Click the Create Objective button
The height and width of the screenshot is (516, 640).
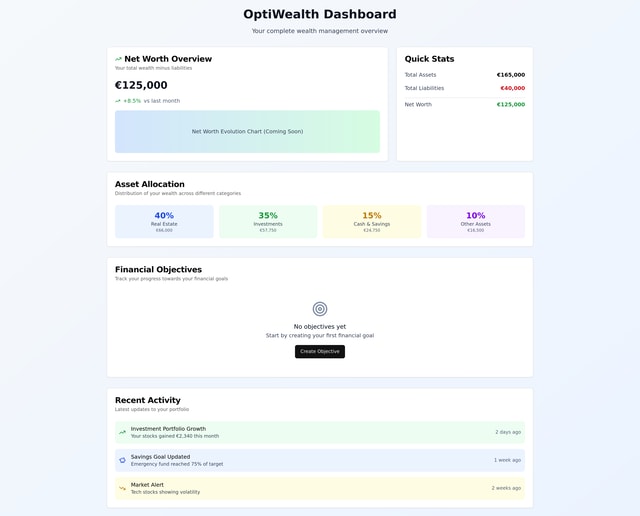(x=320, y=351)
